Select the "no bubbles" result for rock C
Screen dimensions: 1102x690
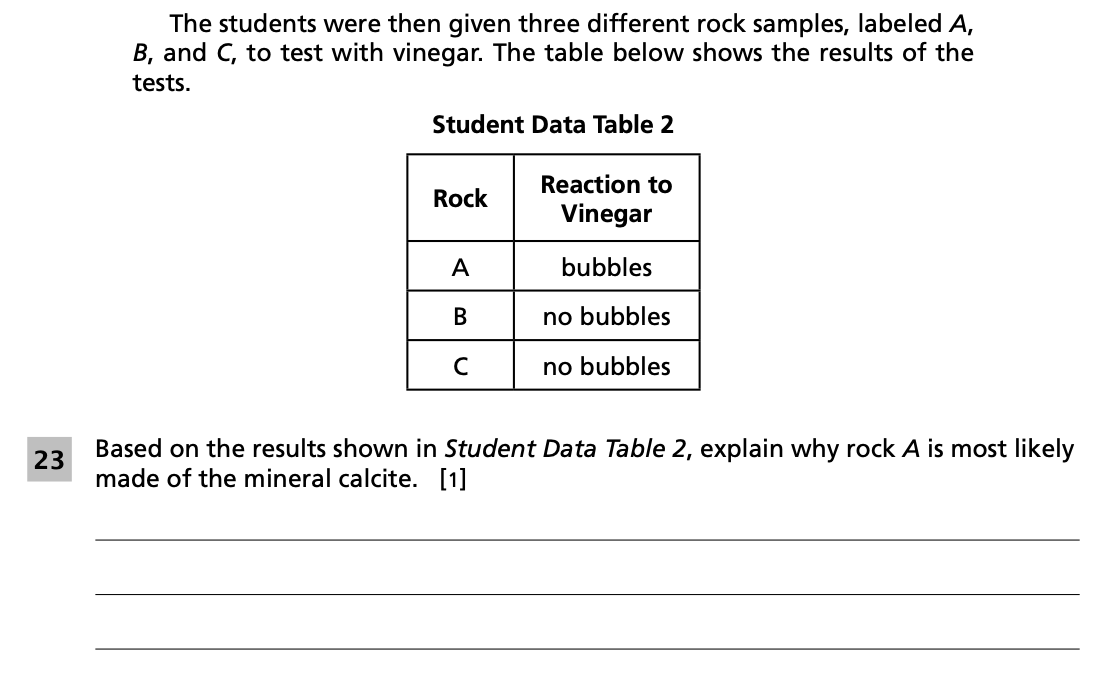[x=606, y=366]
